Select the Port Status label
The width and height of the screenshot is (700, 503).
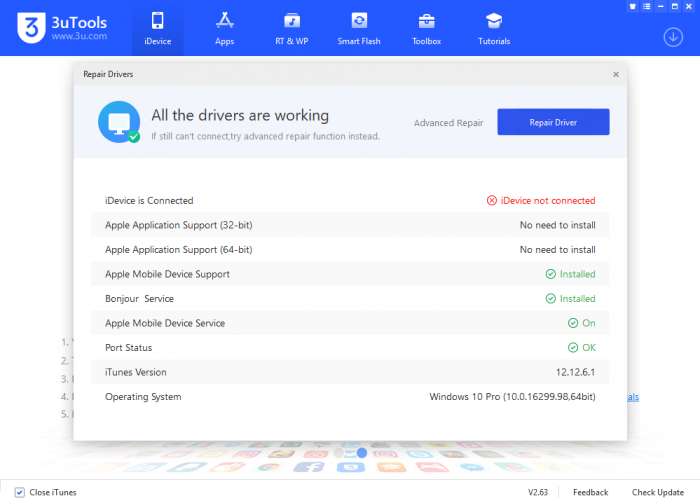[129, 348]
